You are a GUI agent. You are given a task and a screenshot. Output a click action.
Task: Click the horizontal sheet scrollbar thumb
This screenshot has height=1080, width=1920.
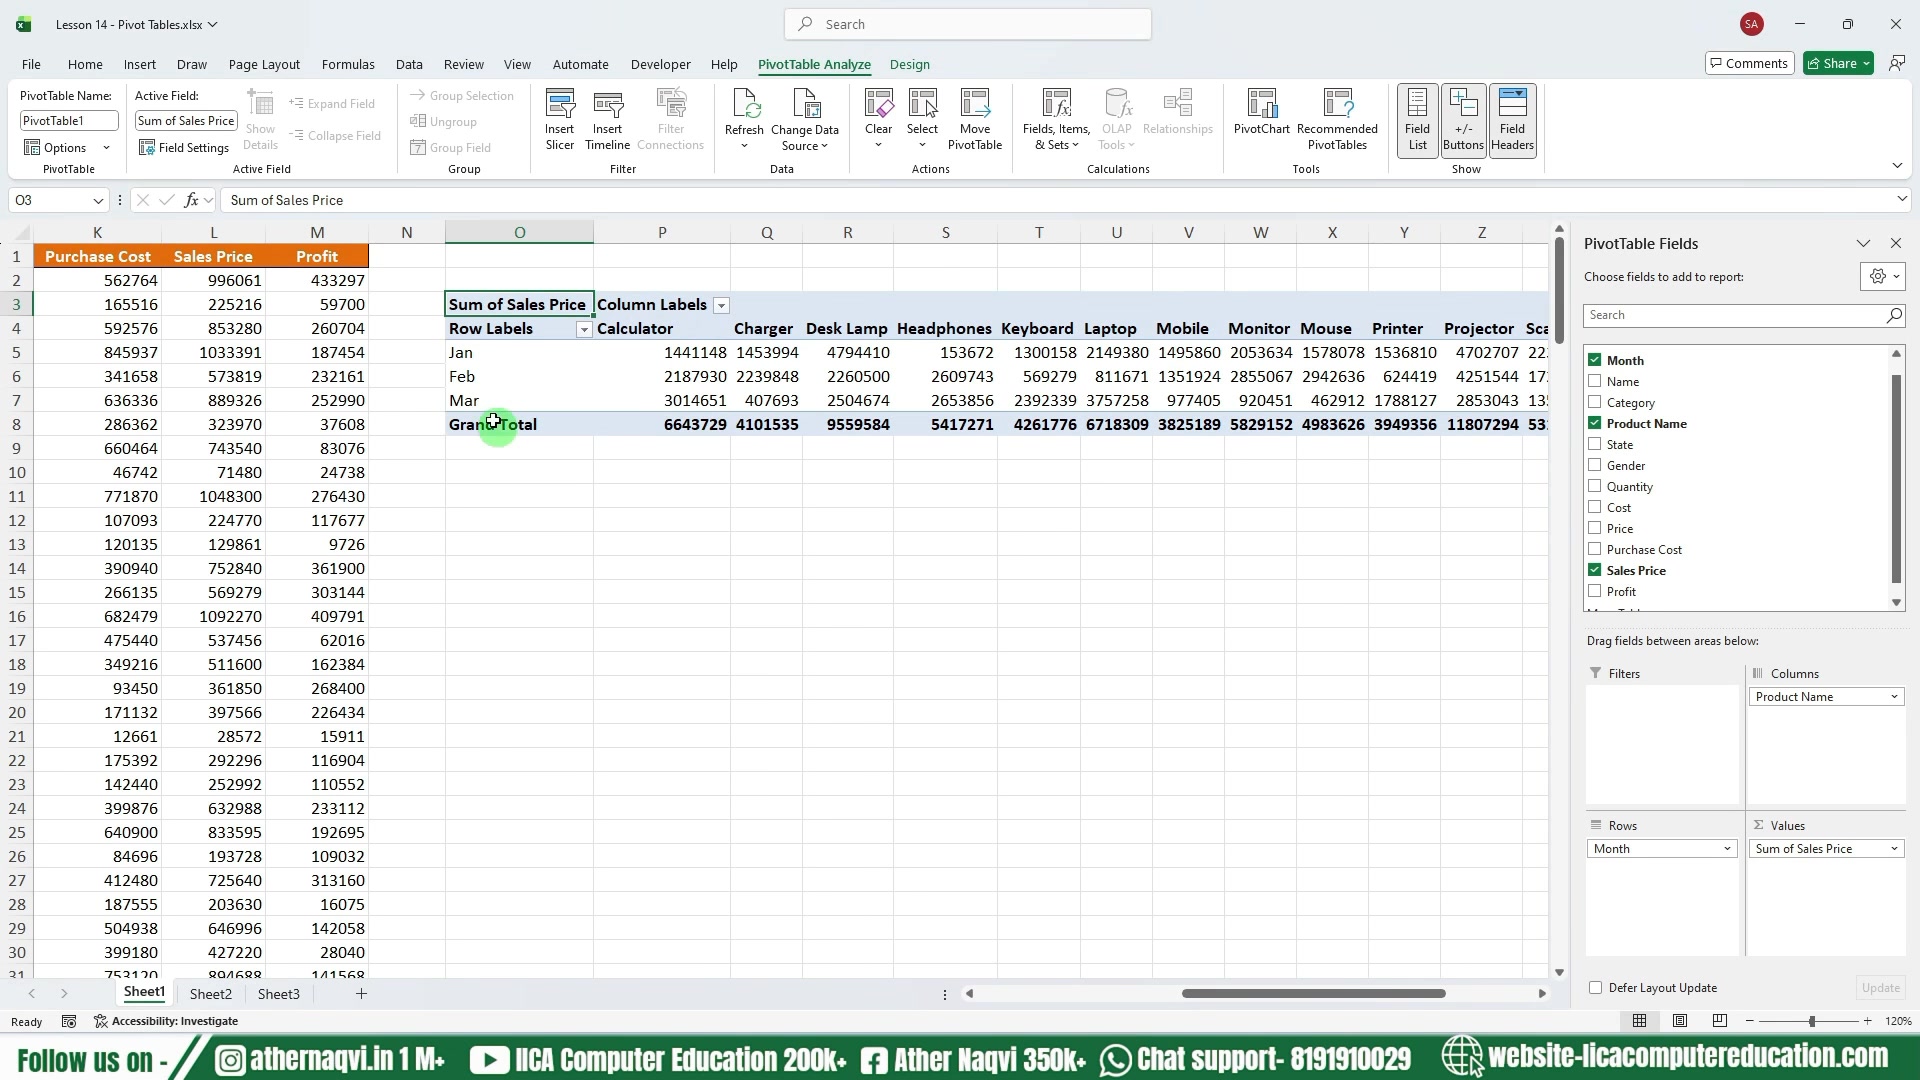click(1313, 994)
